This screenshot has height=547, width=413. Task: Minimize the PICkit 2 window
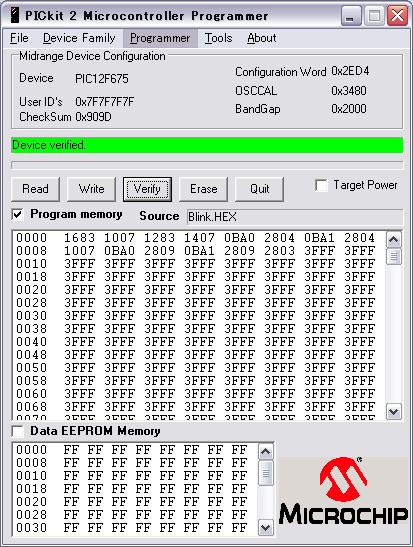[351, 16]
